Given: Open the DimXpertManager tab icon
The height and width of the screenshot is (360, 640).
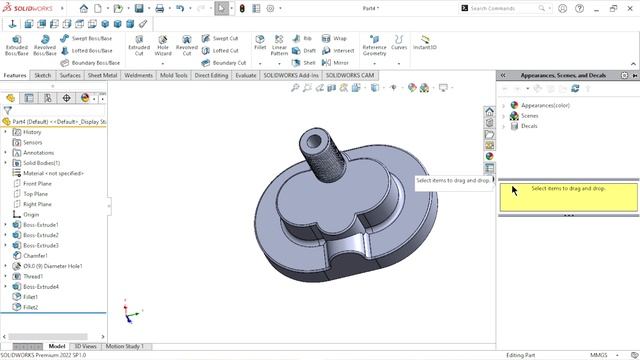Looking at the screenshot, I should (67, 98).
